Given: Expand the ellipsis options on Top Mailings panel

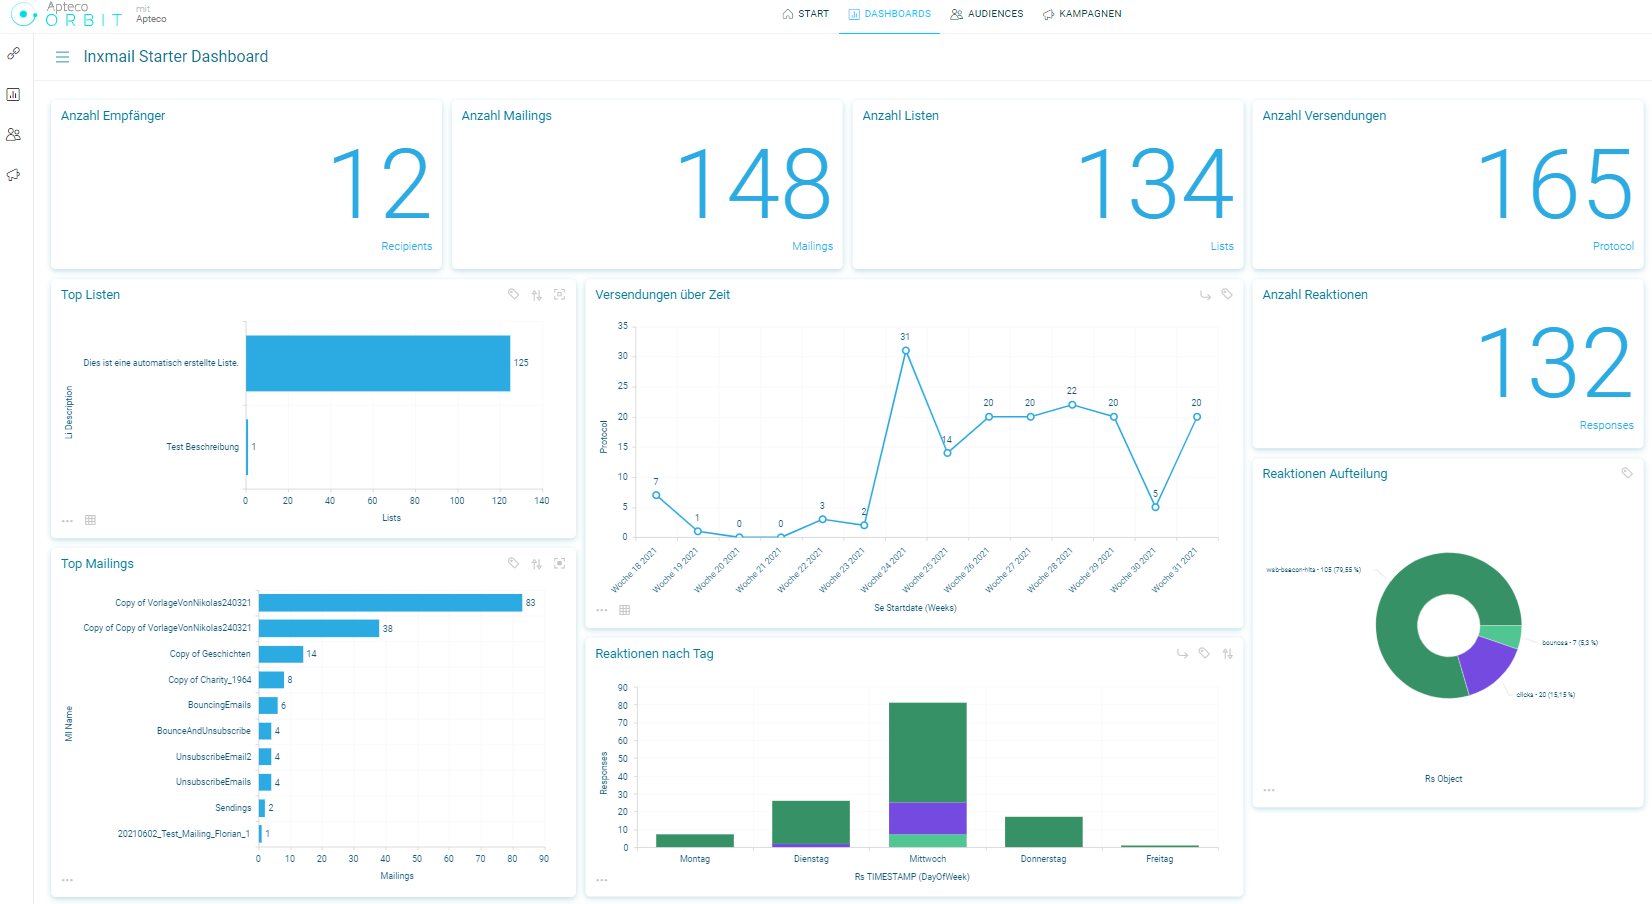Looking at the screenshot, I should 67,880.
